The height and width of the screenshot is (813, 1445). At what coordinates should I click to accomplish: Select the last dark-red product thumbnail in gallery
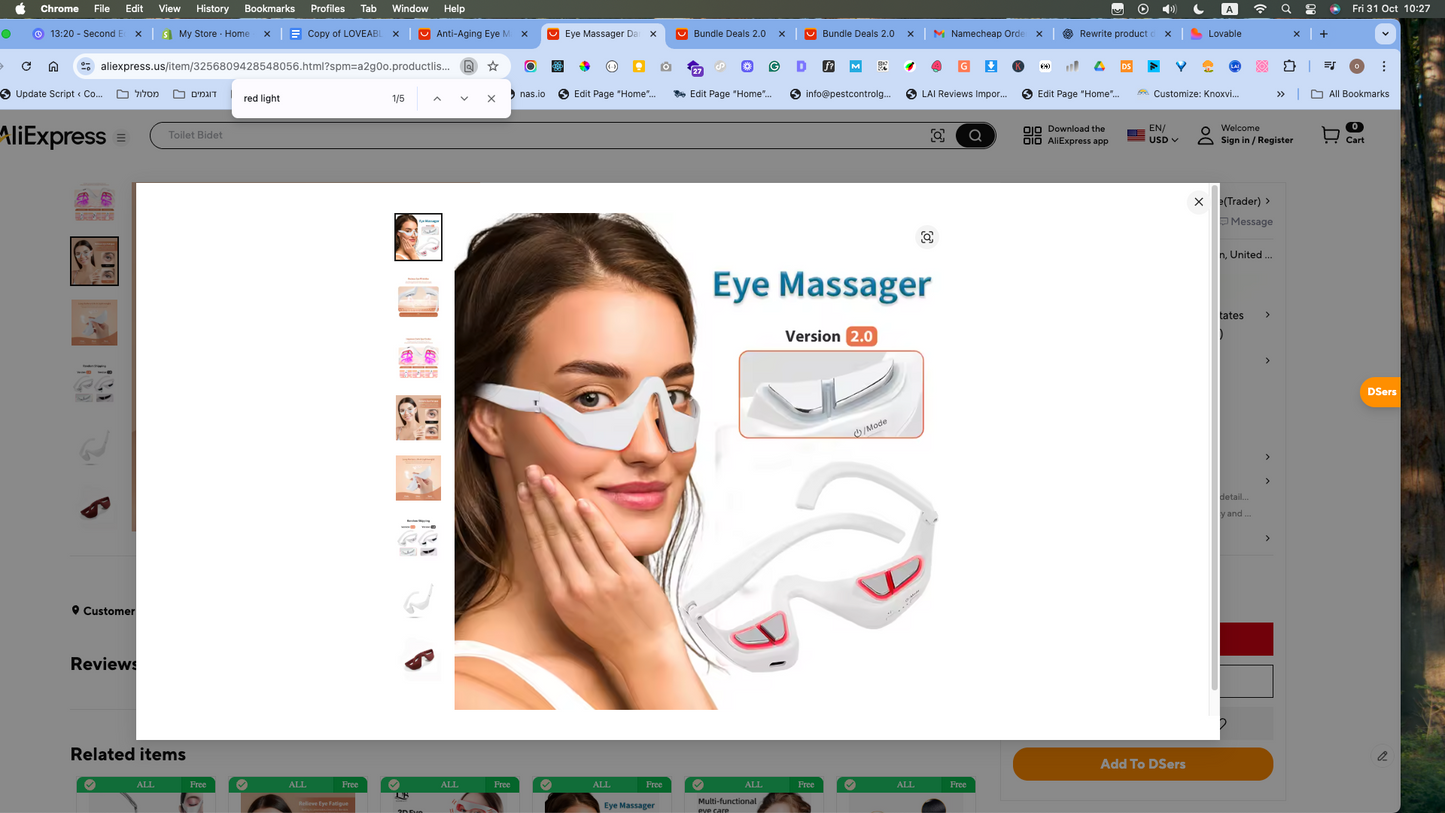pyautogui.click(x=417, y=660)
